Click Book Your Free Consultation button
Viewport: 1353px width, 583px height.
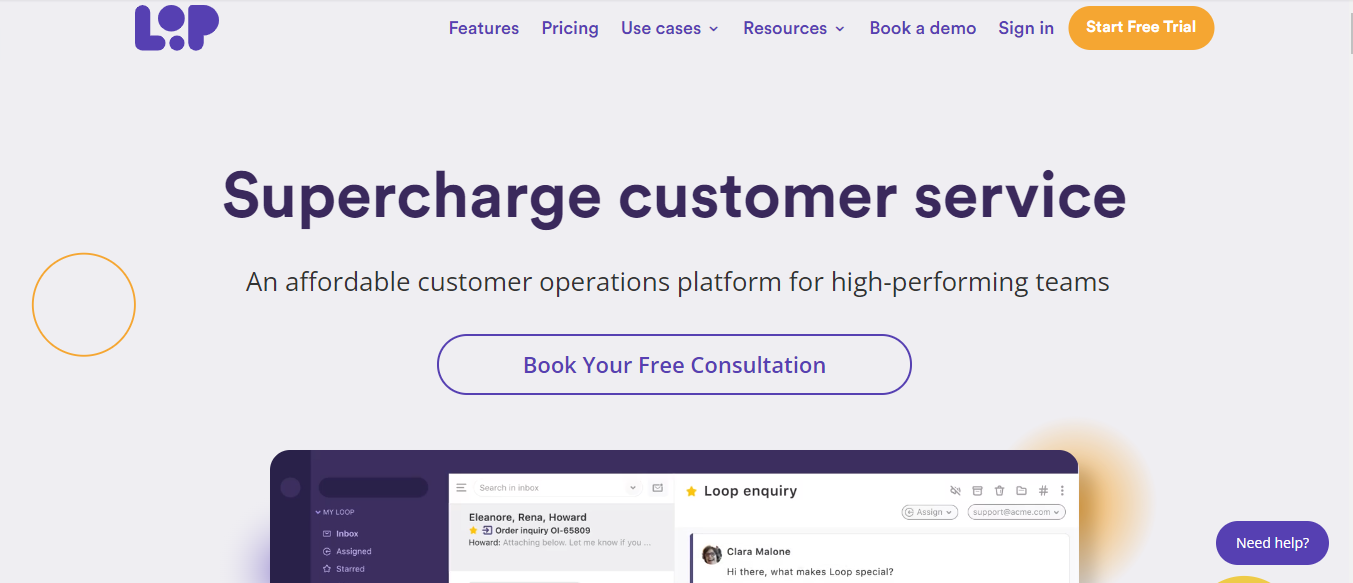(x=674, y=365)
